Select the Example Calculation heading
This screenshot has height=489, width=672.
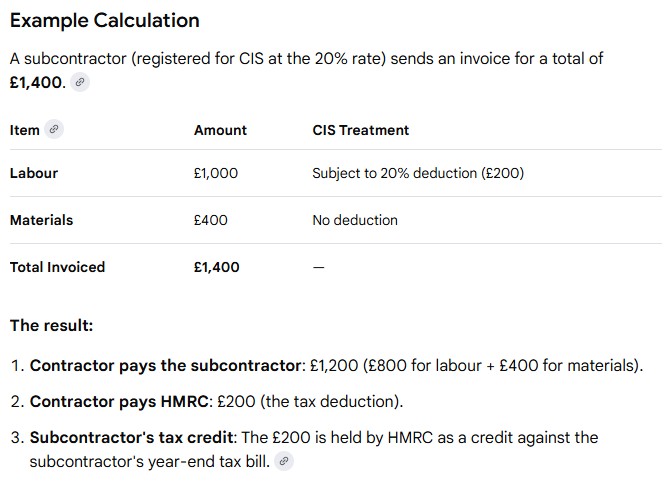(x=105, y=20)
